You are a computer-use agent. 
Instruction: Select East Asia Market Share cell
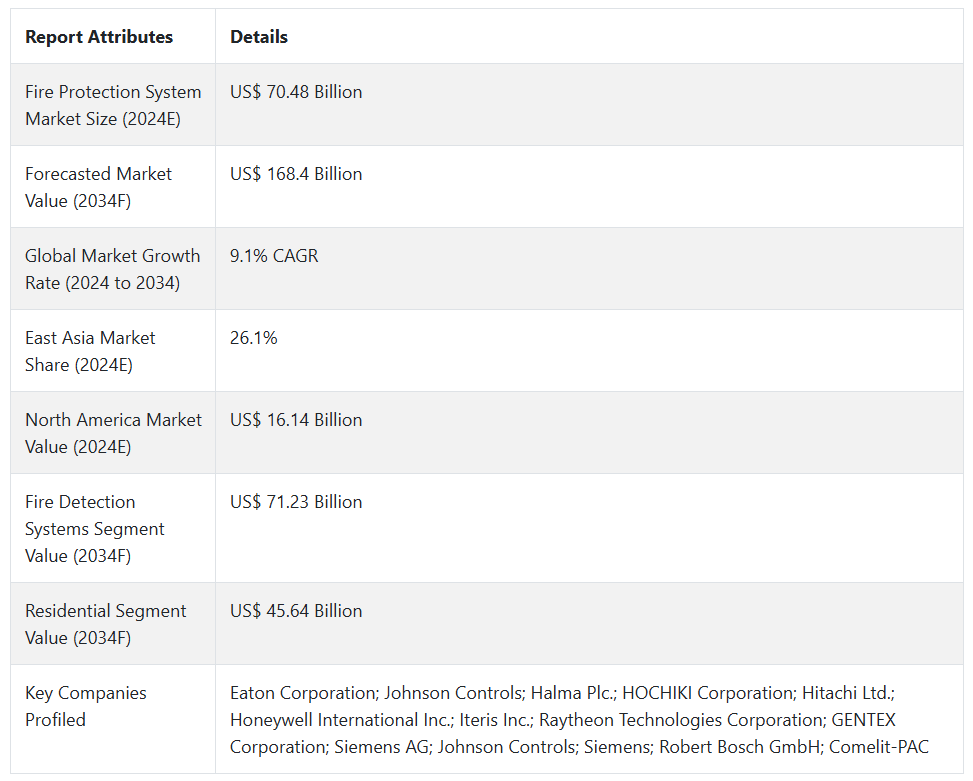pos(90,351)
